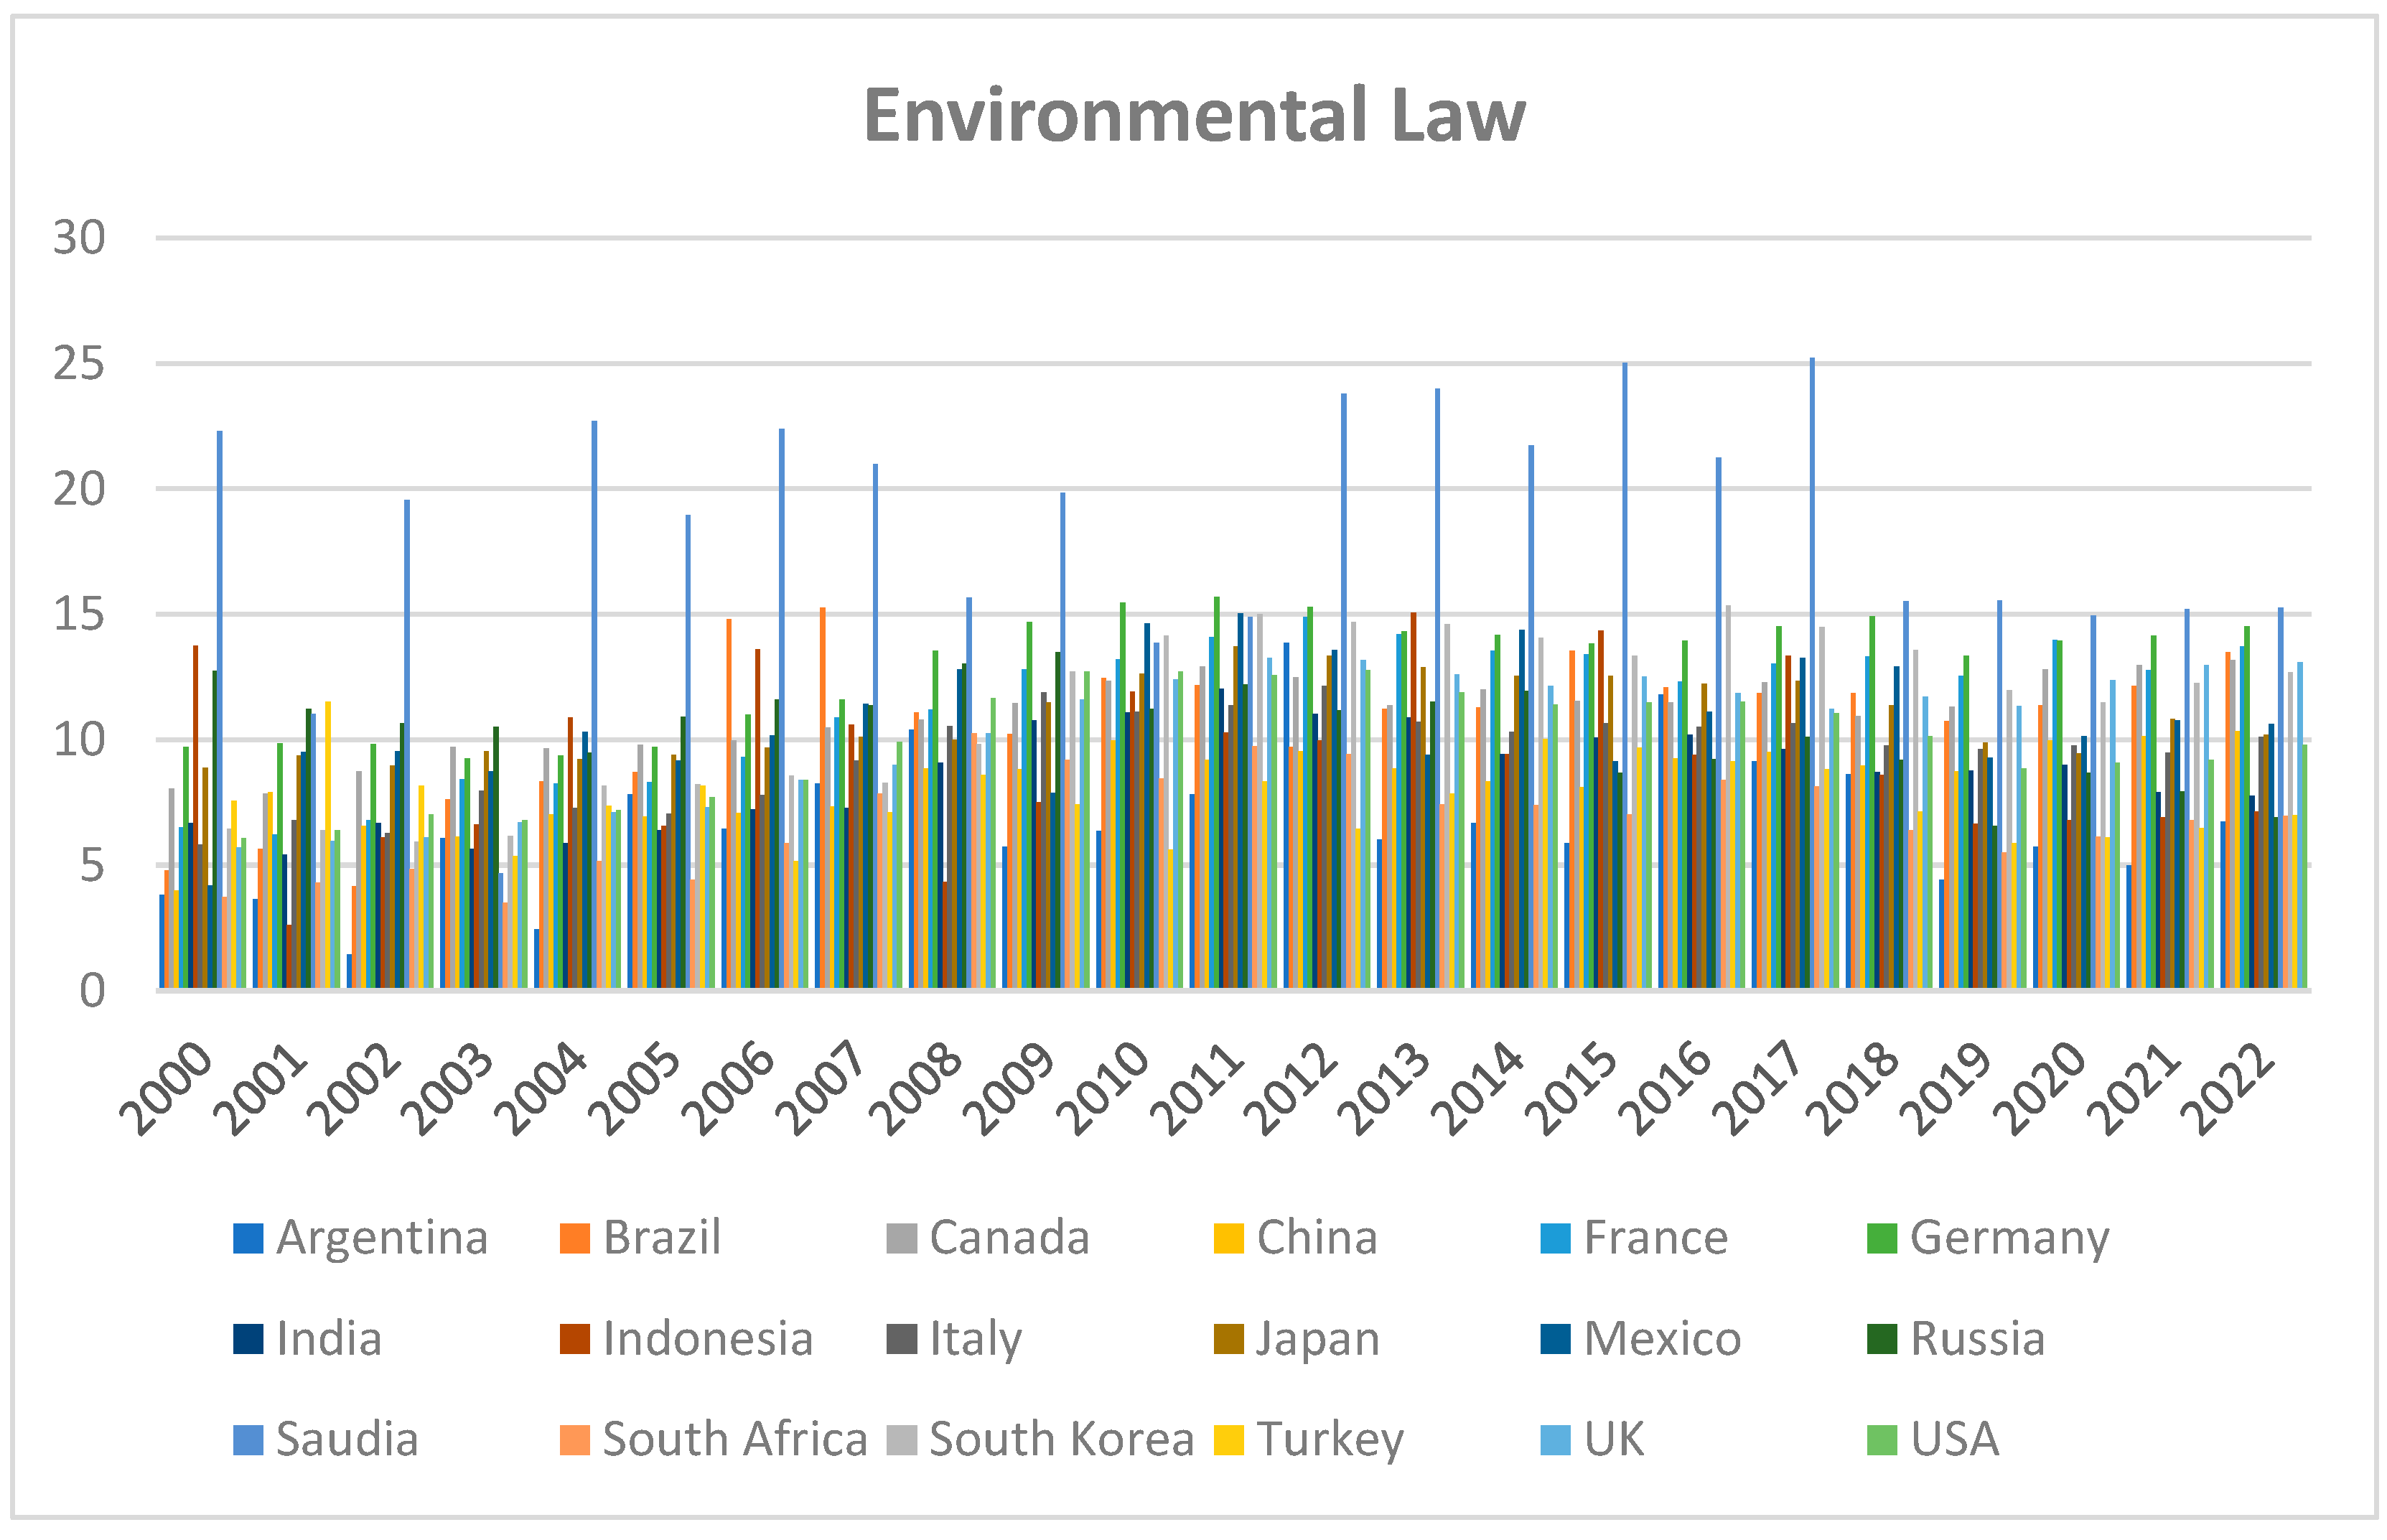Click the 2000 year axis label
This screenshot has width=2387, height=1540.
(167, 1088)
